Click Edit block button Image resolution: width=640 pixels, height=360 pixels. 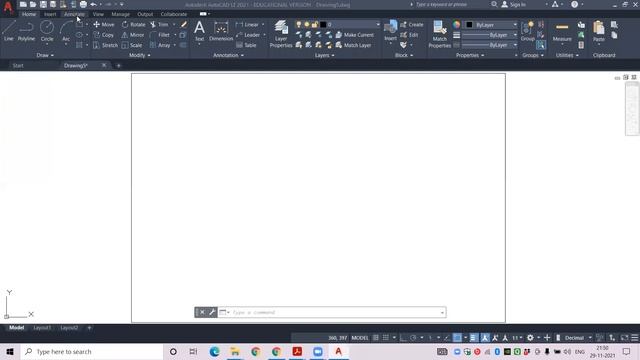[409, 35]
